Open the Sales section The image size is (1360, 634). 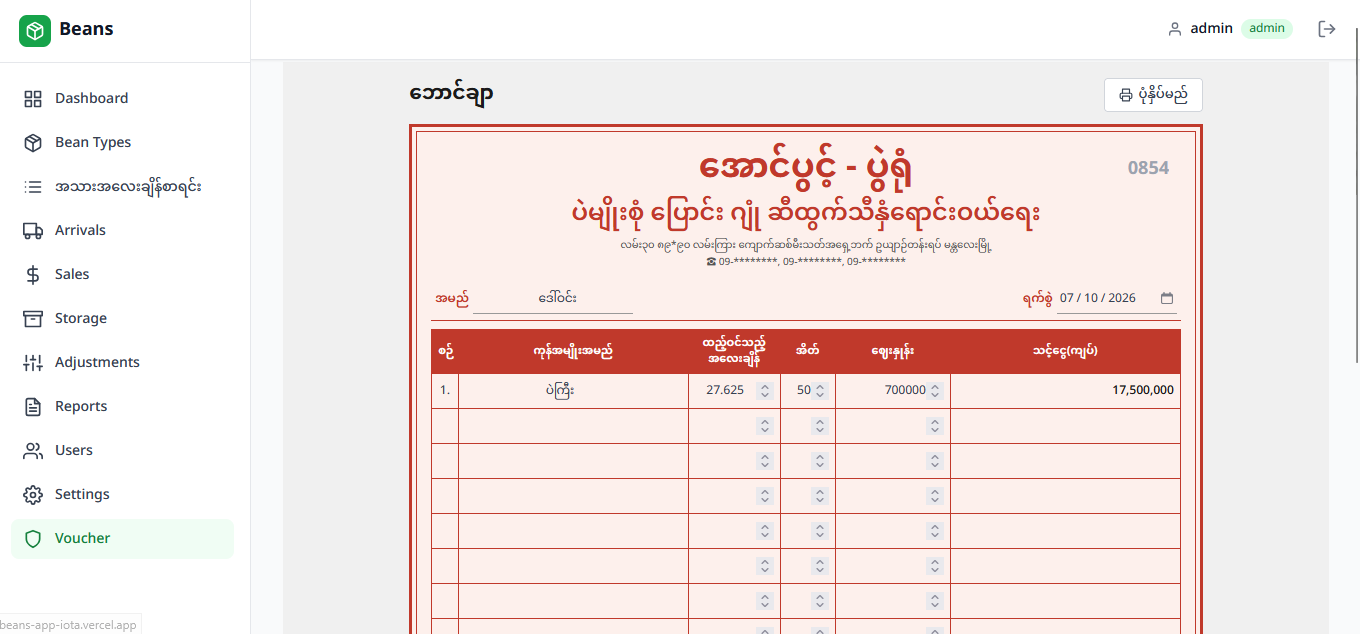pos(122,274)
